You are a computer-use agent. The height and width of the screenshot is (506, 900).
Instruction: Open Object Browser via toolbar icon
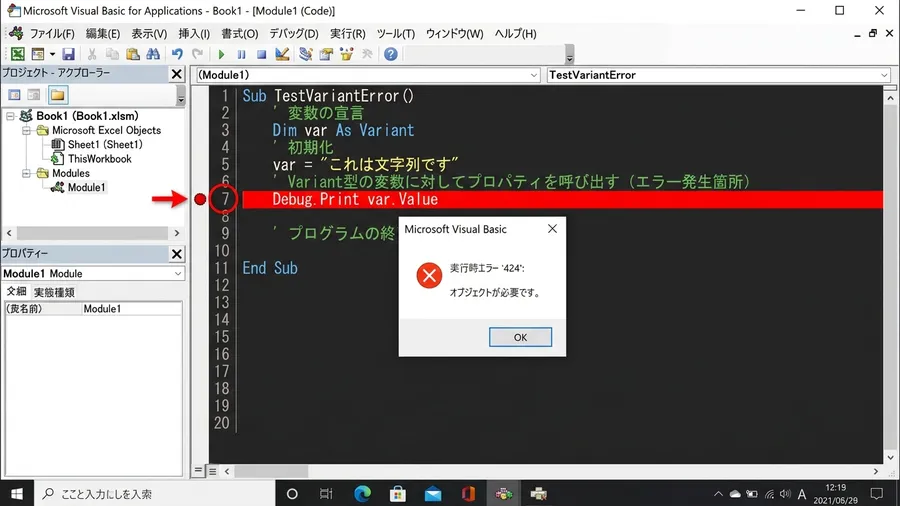click(x=347, y=54)
